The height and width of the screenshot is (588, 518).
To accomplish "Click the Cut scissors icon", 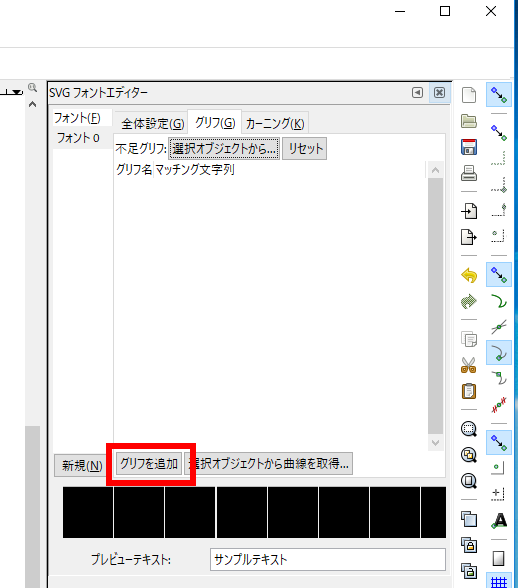I will (469, 365).
